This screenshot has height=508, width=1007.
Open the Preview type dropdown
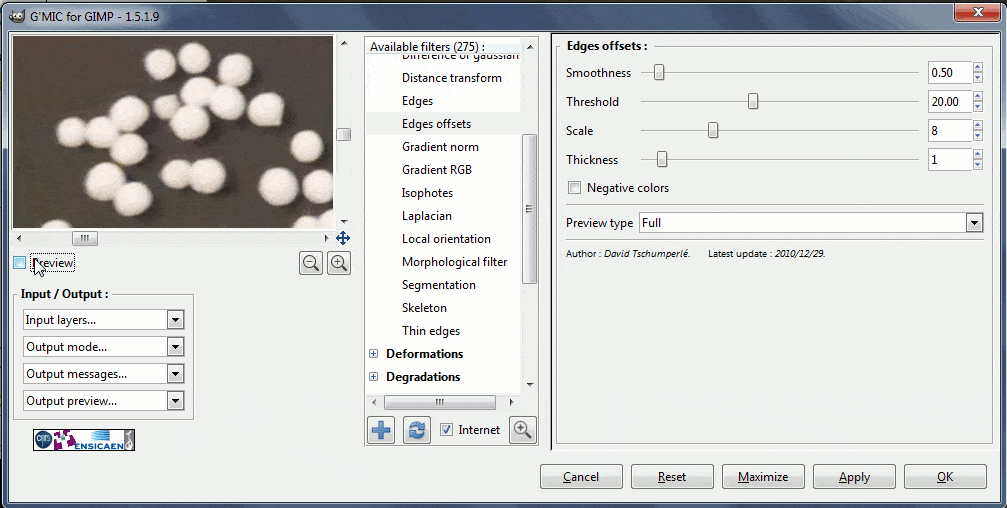coord(811,223)
